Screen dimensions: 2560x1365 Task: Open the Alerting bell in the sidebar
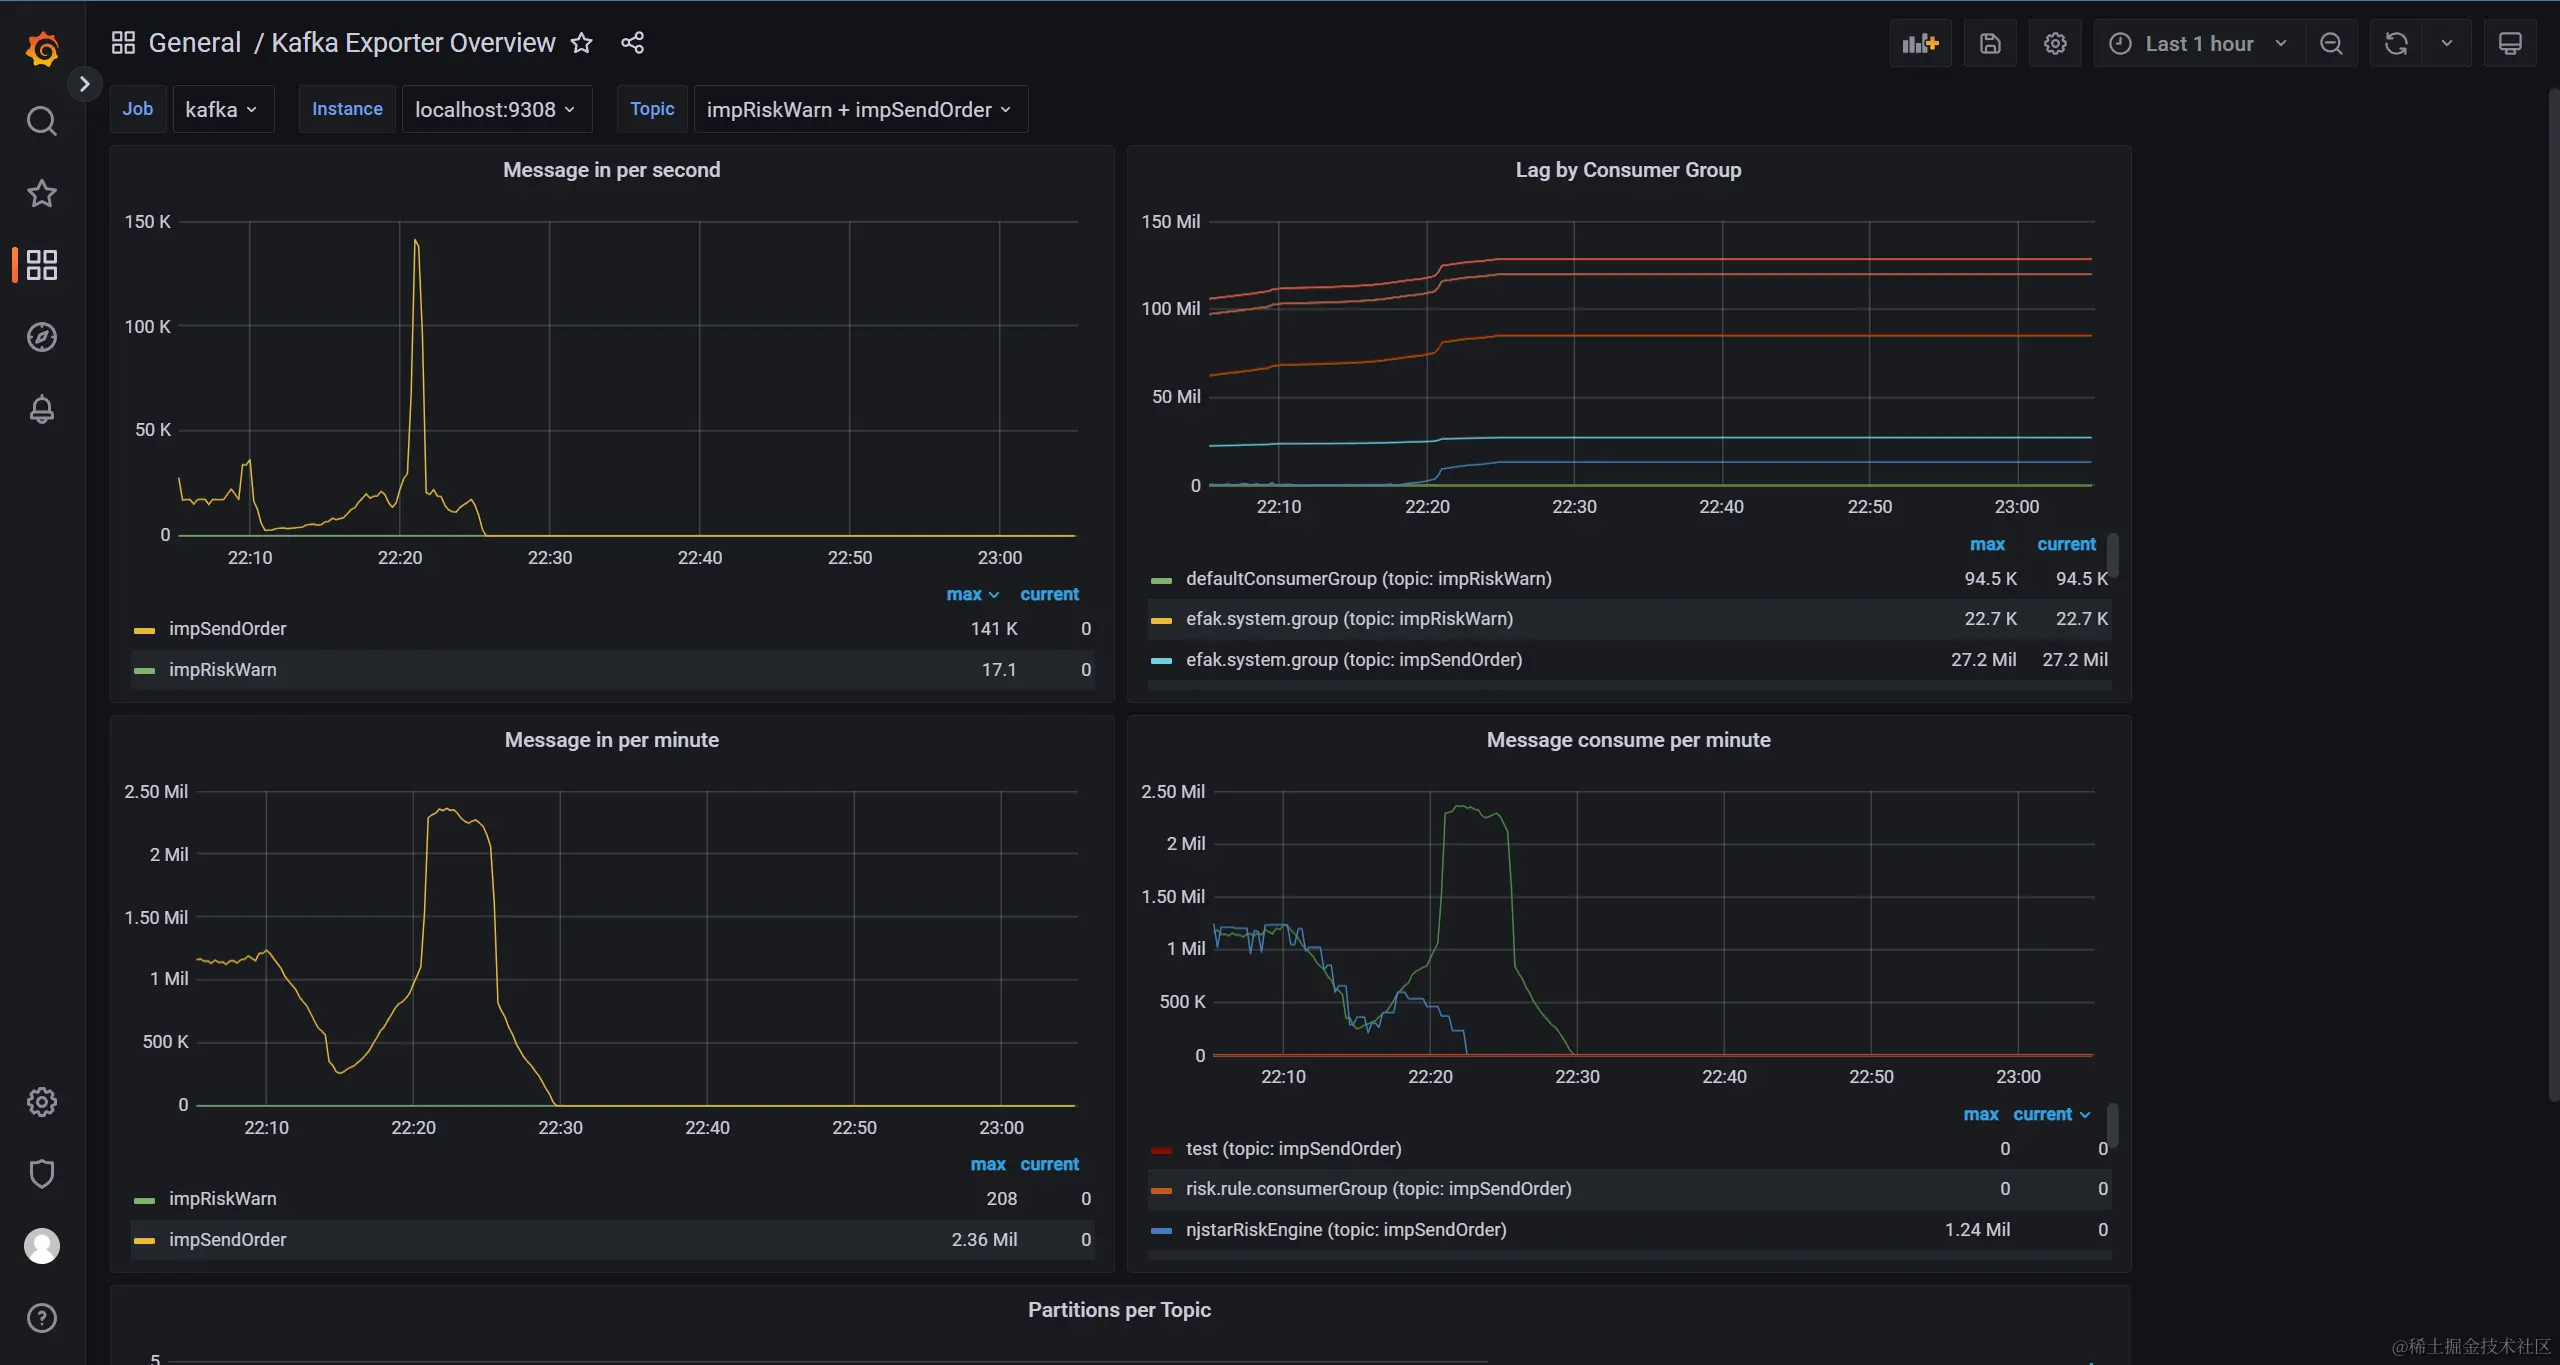41,409
